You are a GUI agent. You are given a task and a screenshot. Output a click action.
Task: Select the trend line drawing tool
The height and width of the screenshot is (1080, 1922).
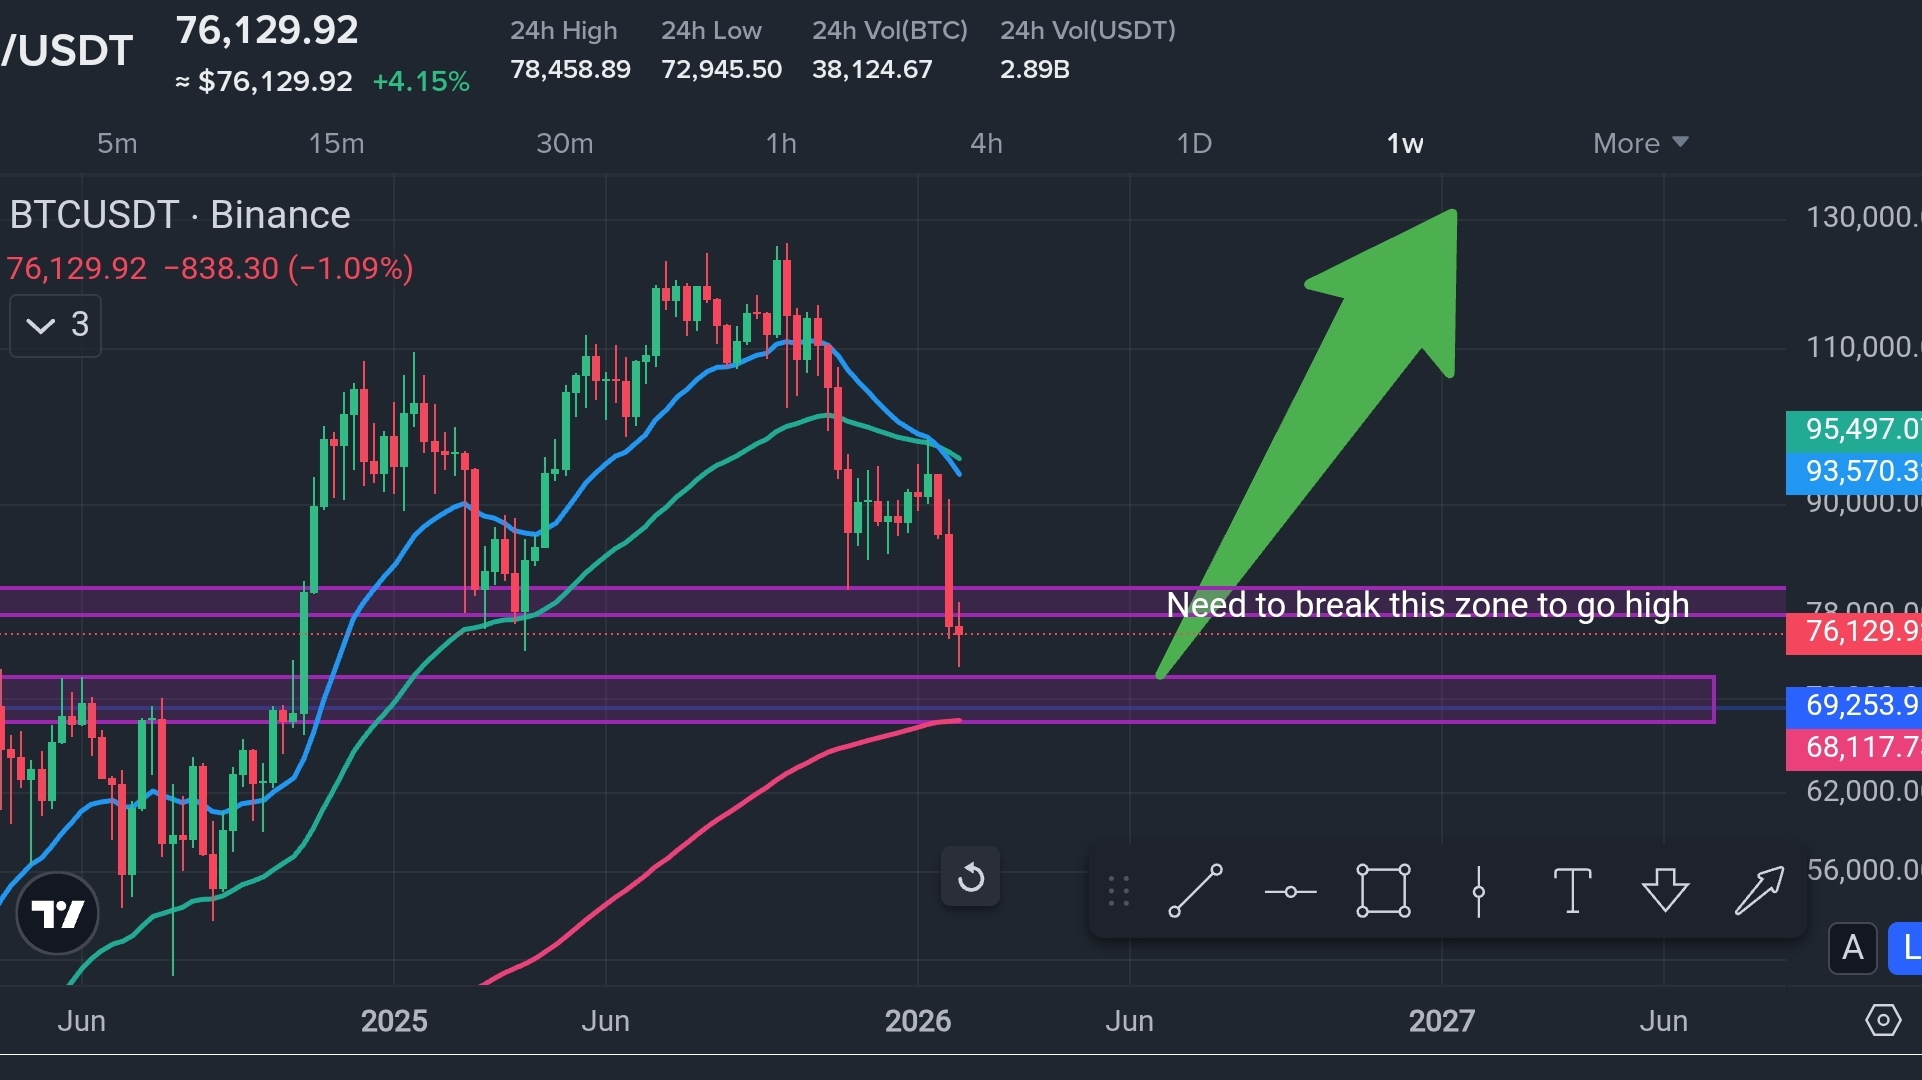pos(1196,890)
